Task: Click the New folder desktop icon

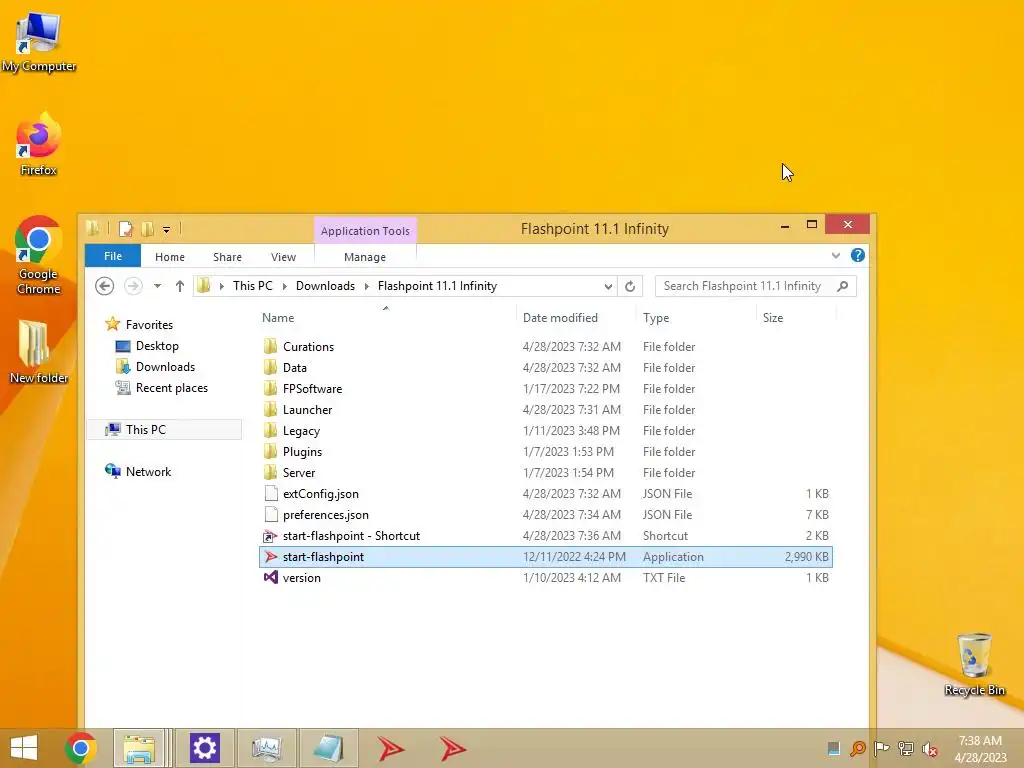Action: coord(39,351)
